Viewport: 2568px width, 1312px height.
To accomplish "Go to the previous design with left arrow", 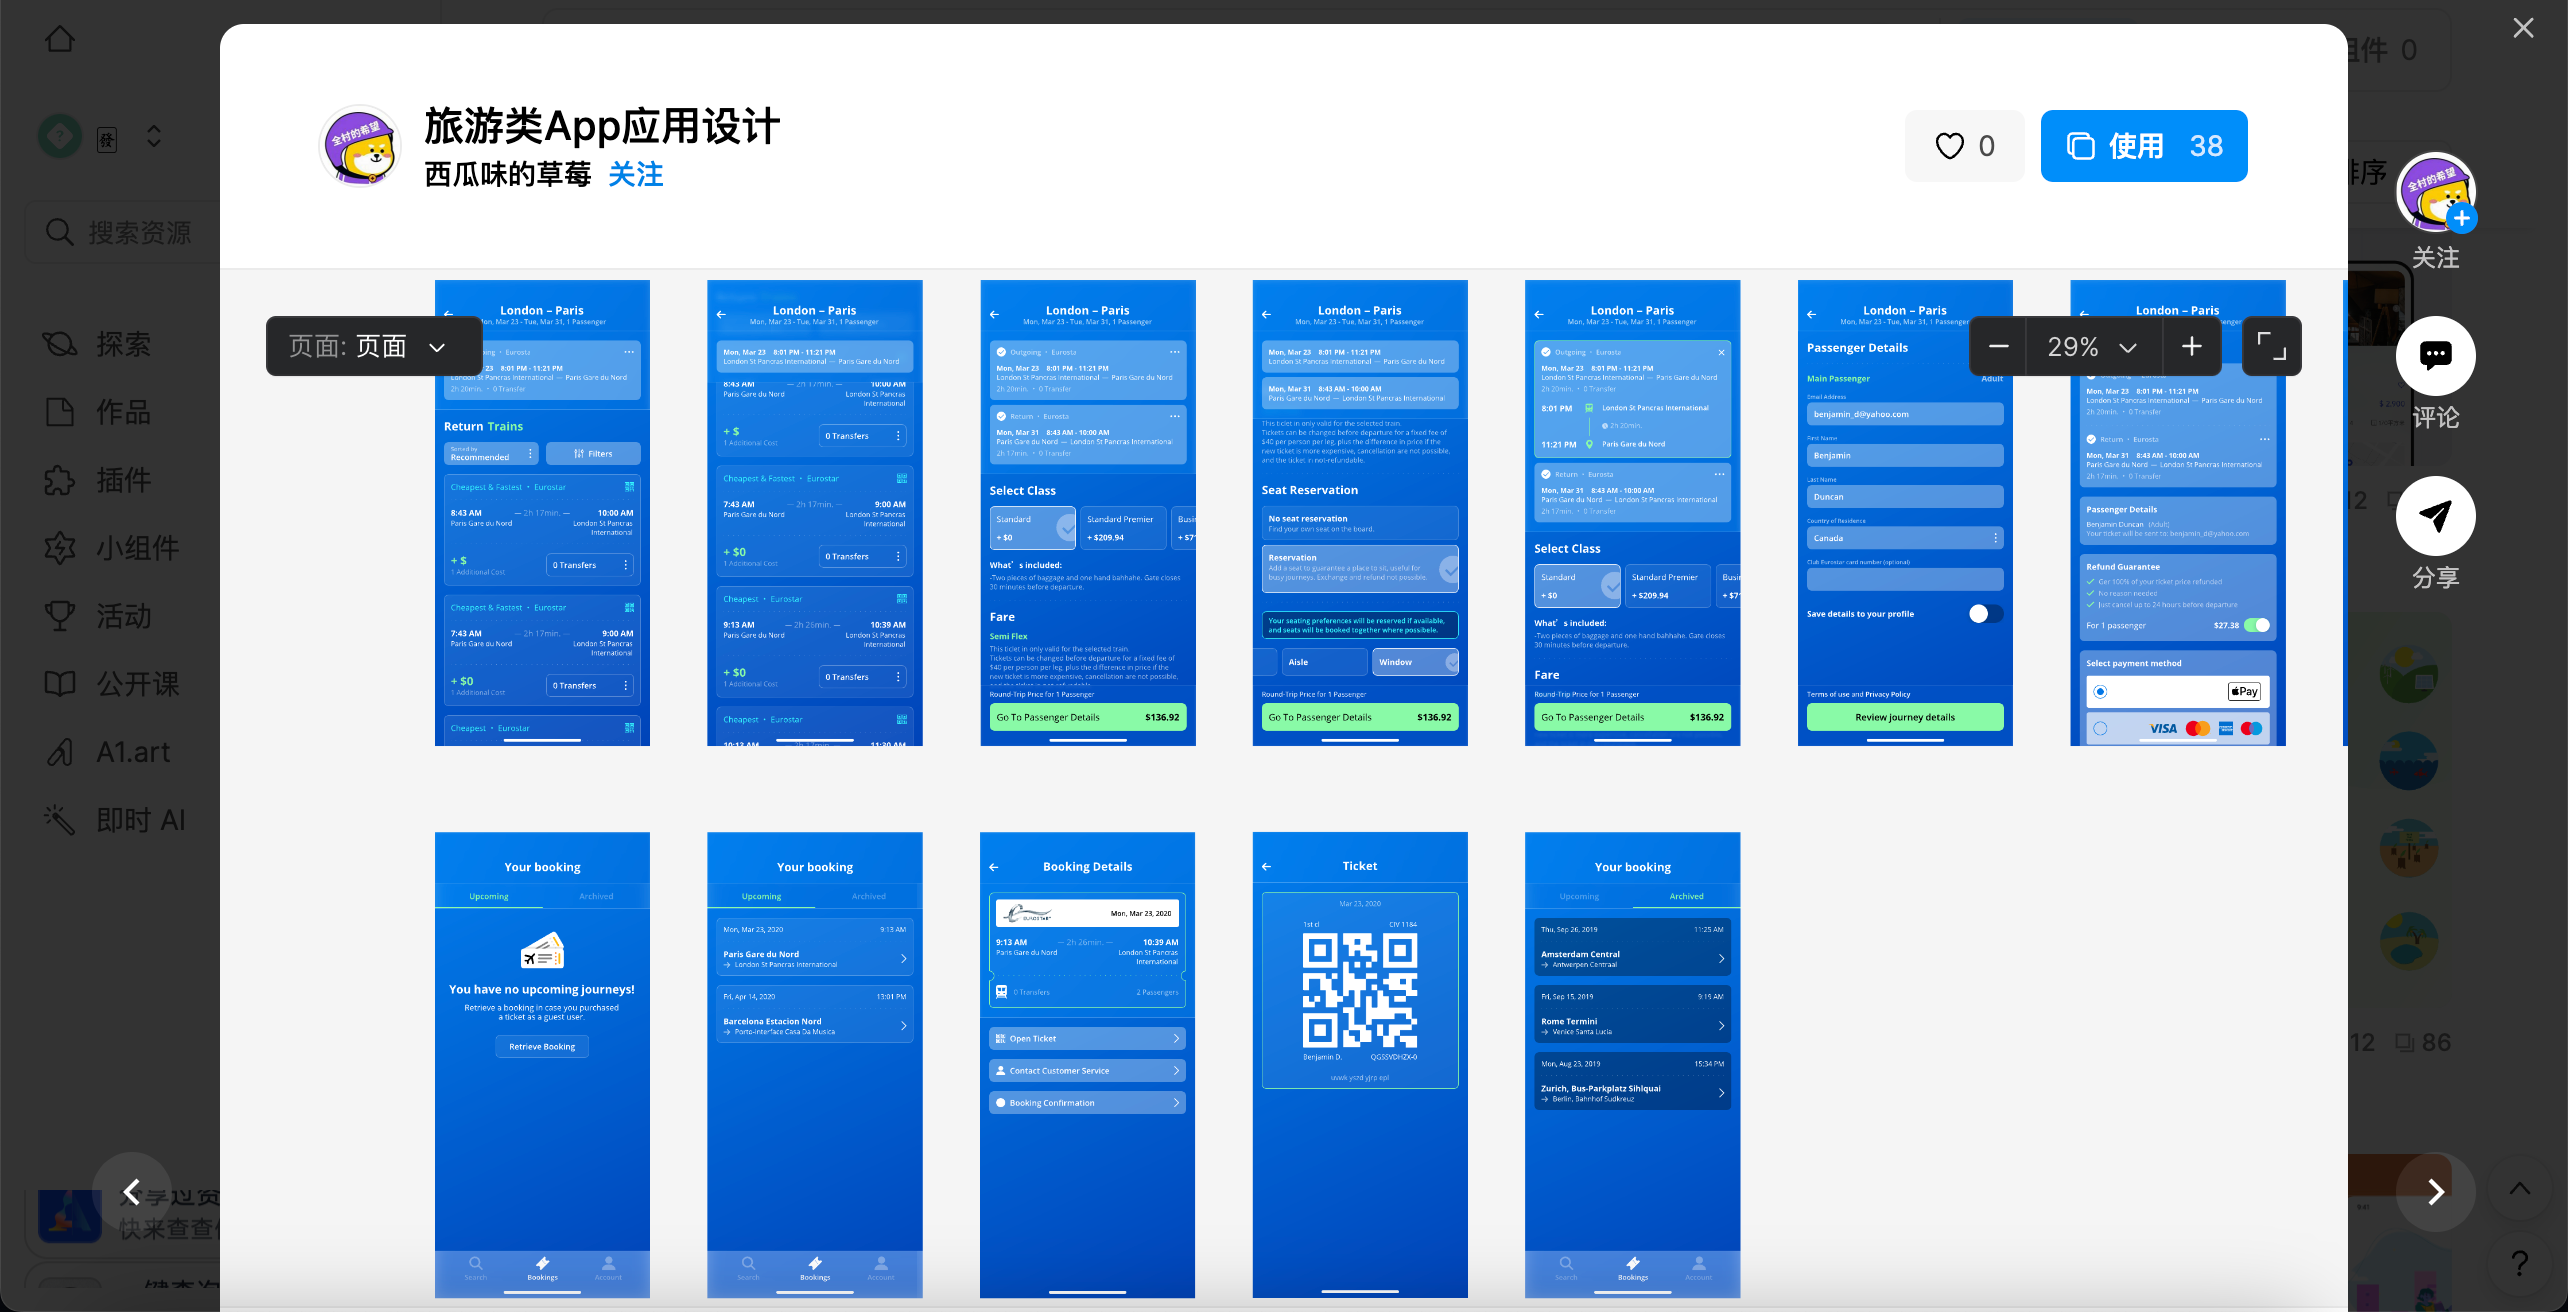I will tap(131, 1192).
